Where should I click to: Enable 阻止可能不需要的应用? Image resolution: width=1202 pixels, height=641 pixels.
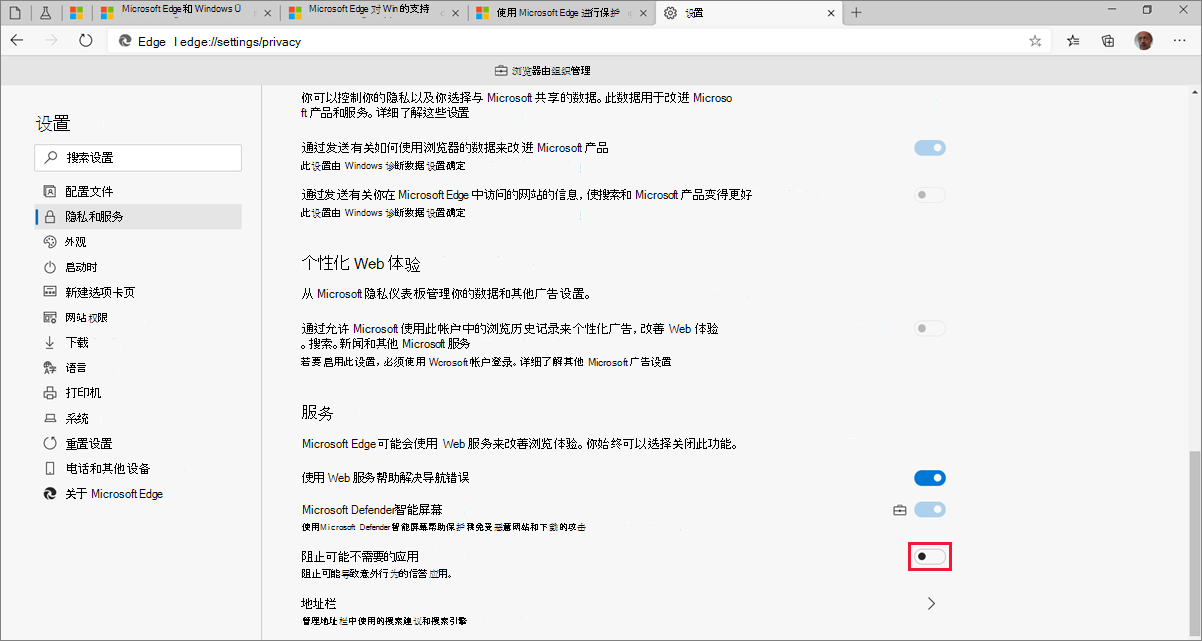(x=929, y=556)
